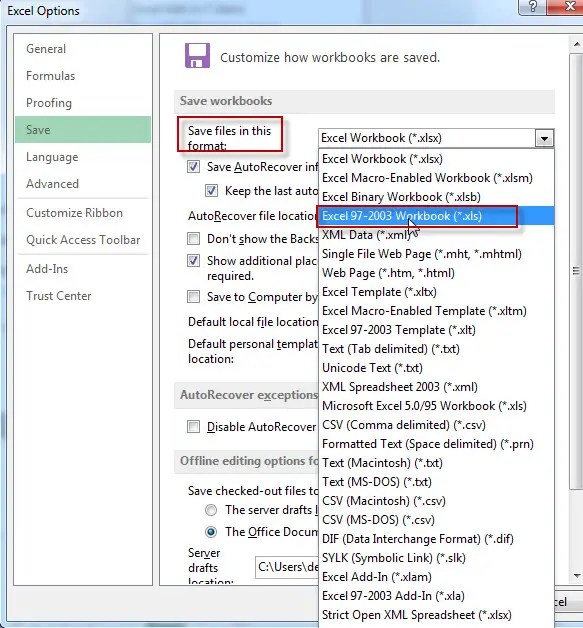Open the Add-Ins category
Screen dimensions: 583x628
coord(83,269)
